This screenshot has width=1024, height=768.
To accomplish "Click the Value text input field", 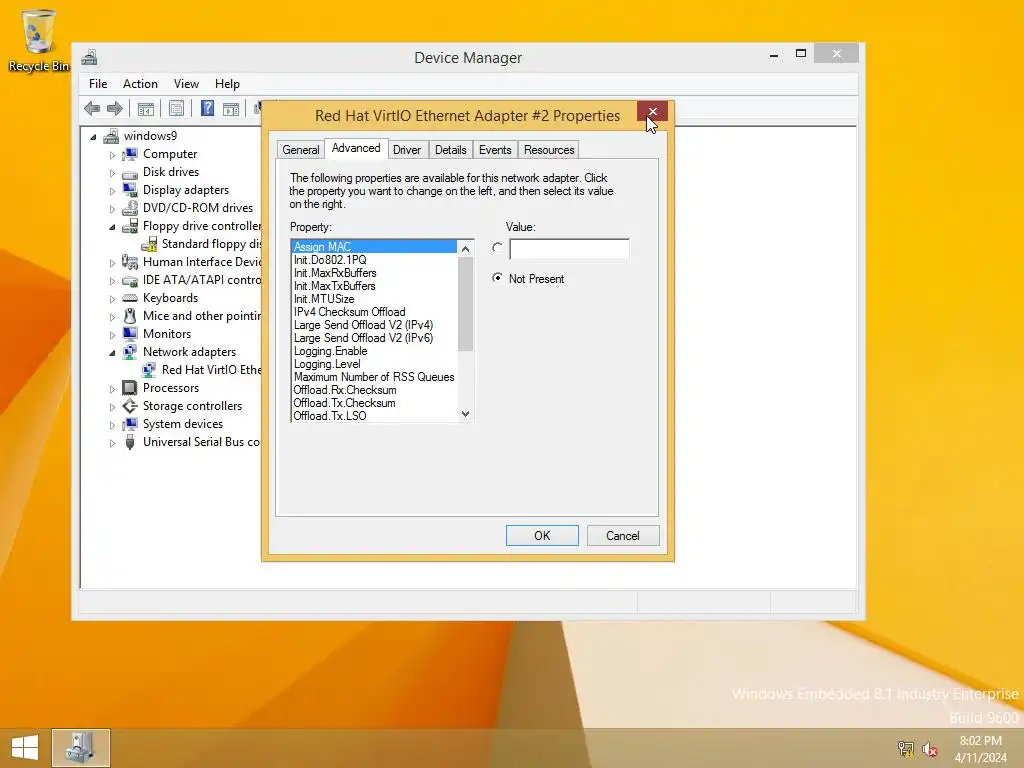I will [x=569, y=249].
